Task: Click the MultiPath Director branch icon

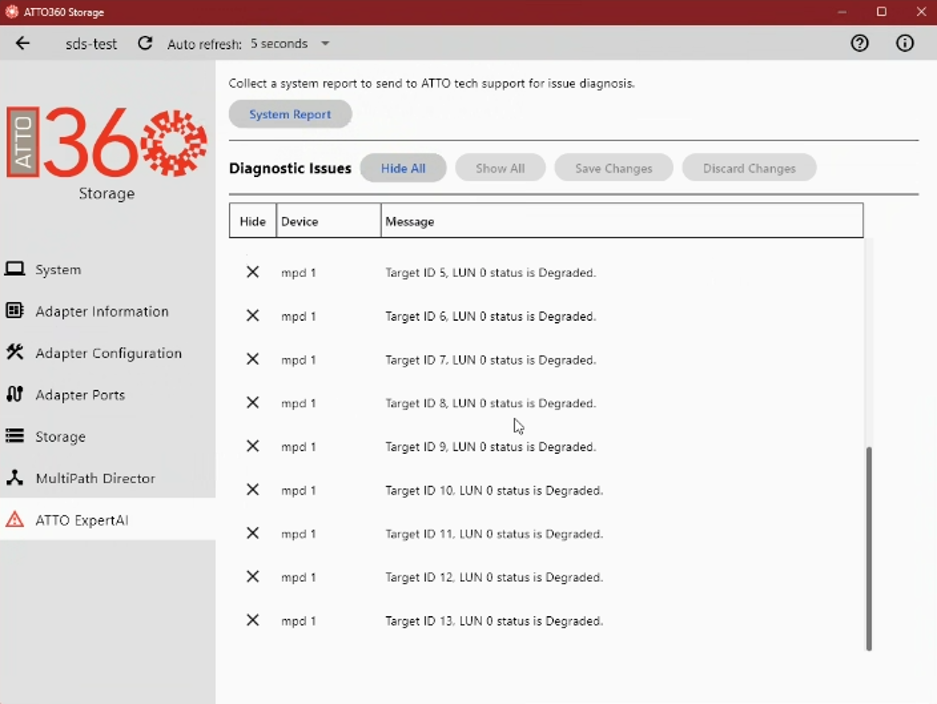Action: point(15,478)
